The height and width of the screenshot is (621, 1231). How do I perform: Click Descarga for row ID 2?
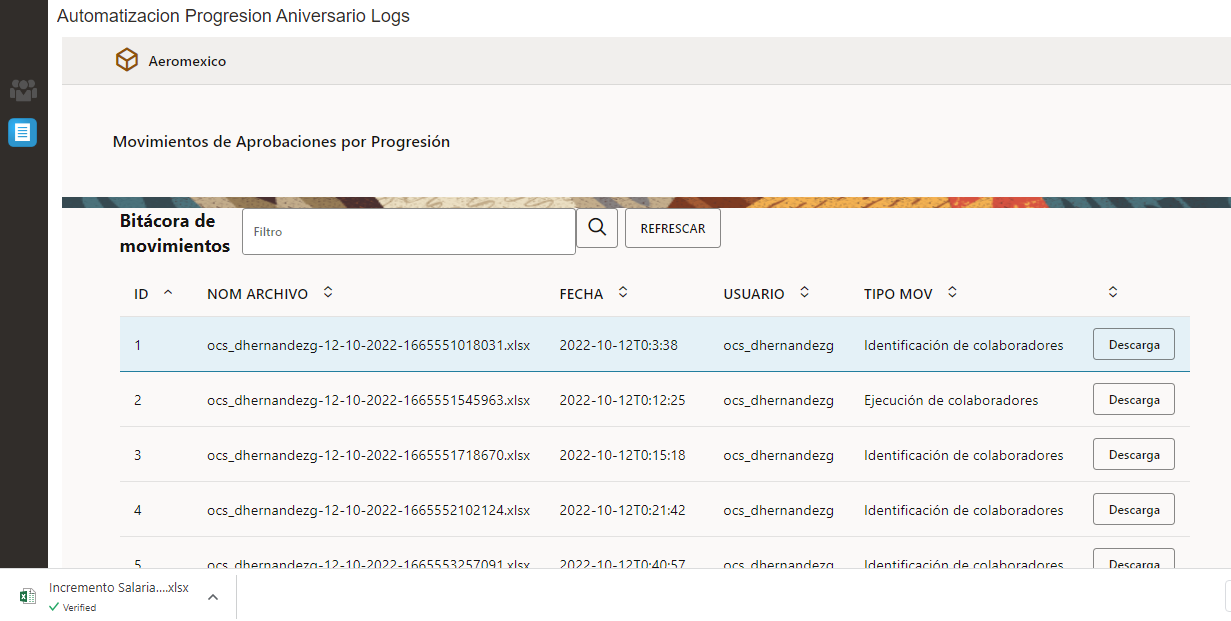tap(1133, 400)
